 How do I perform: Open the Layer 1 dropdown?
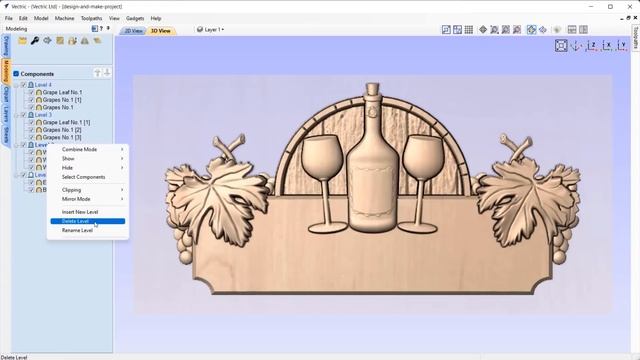[x=211, y=29]
